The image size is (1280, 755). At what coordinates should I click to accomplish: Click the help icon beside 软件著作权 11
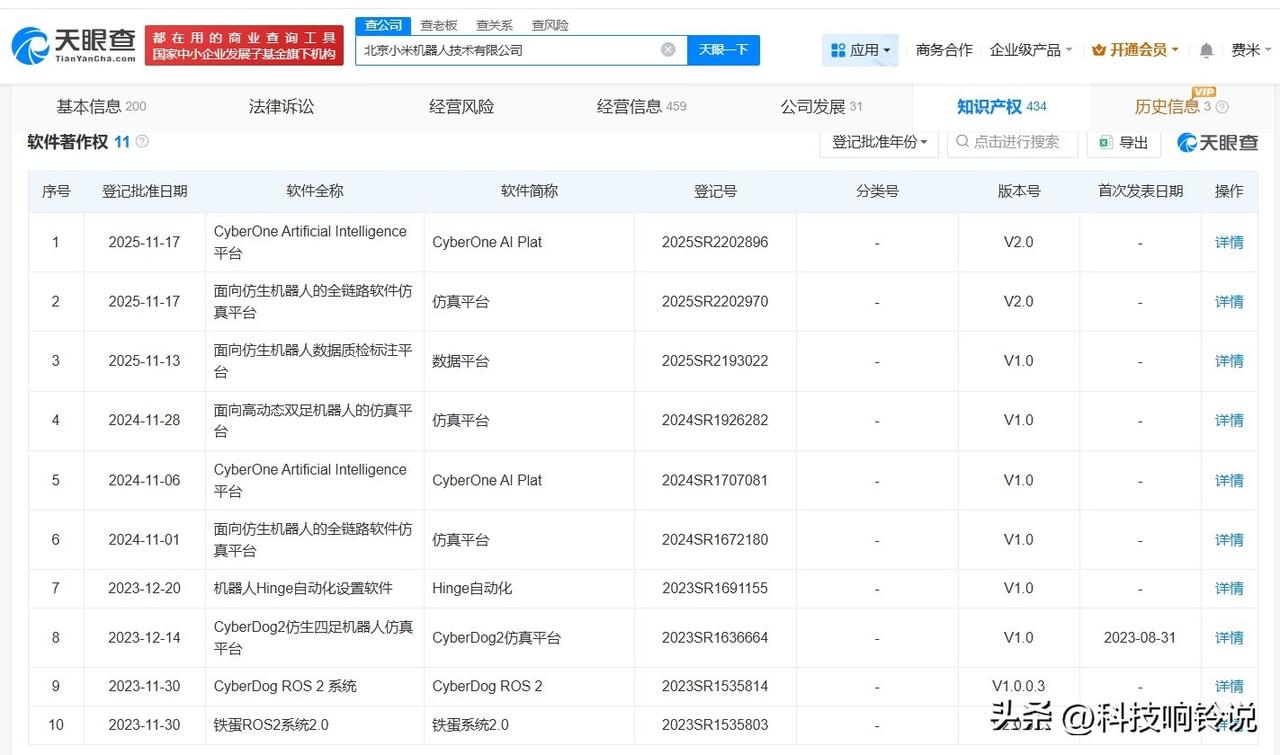tap(142, 142)
